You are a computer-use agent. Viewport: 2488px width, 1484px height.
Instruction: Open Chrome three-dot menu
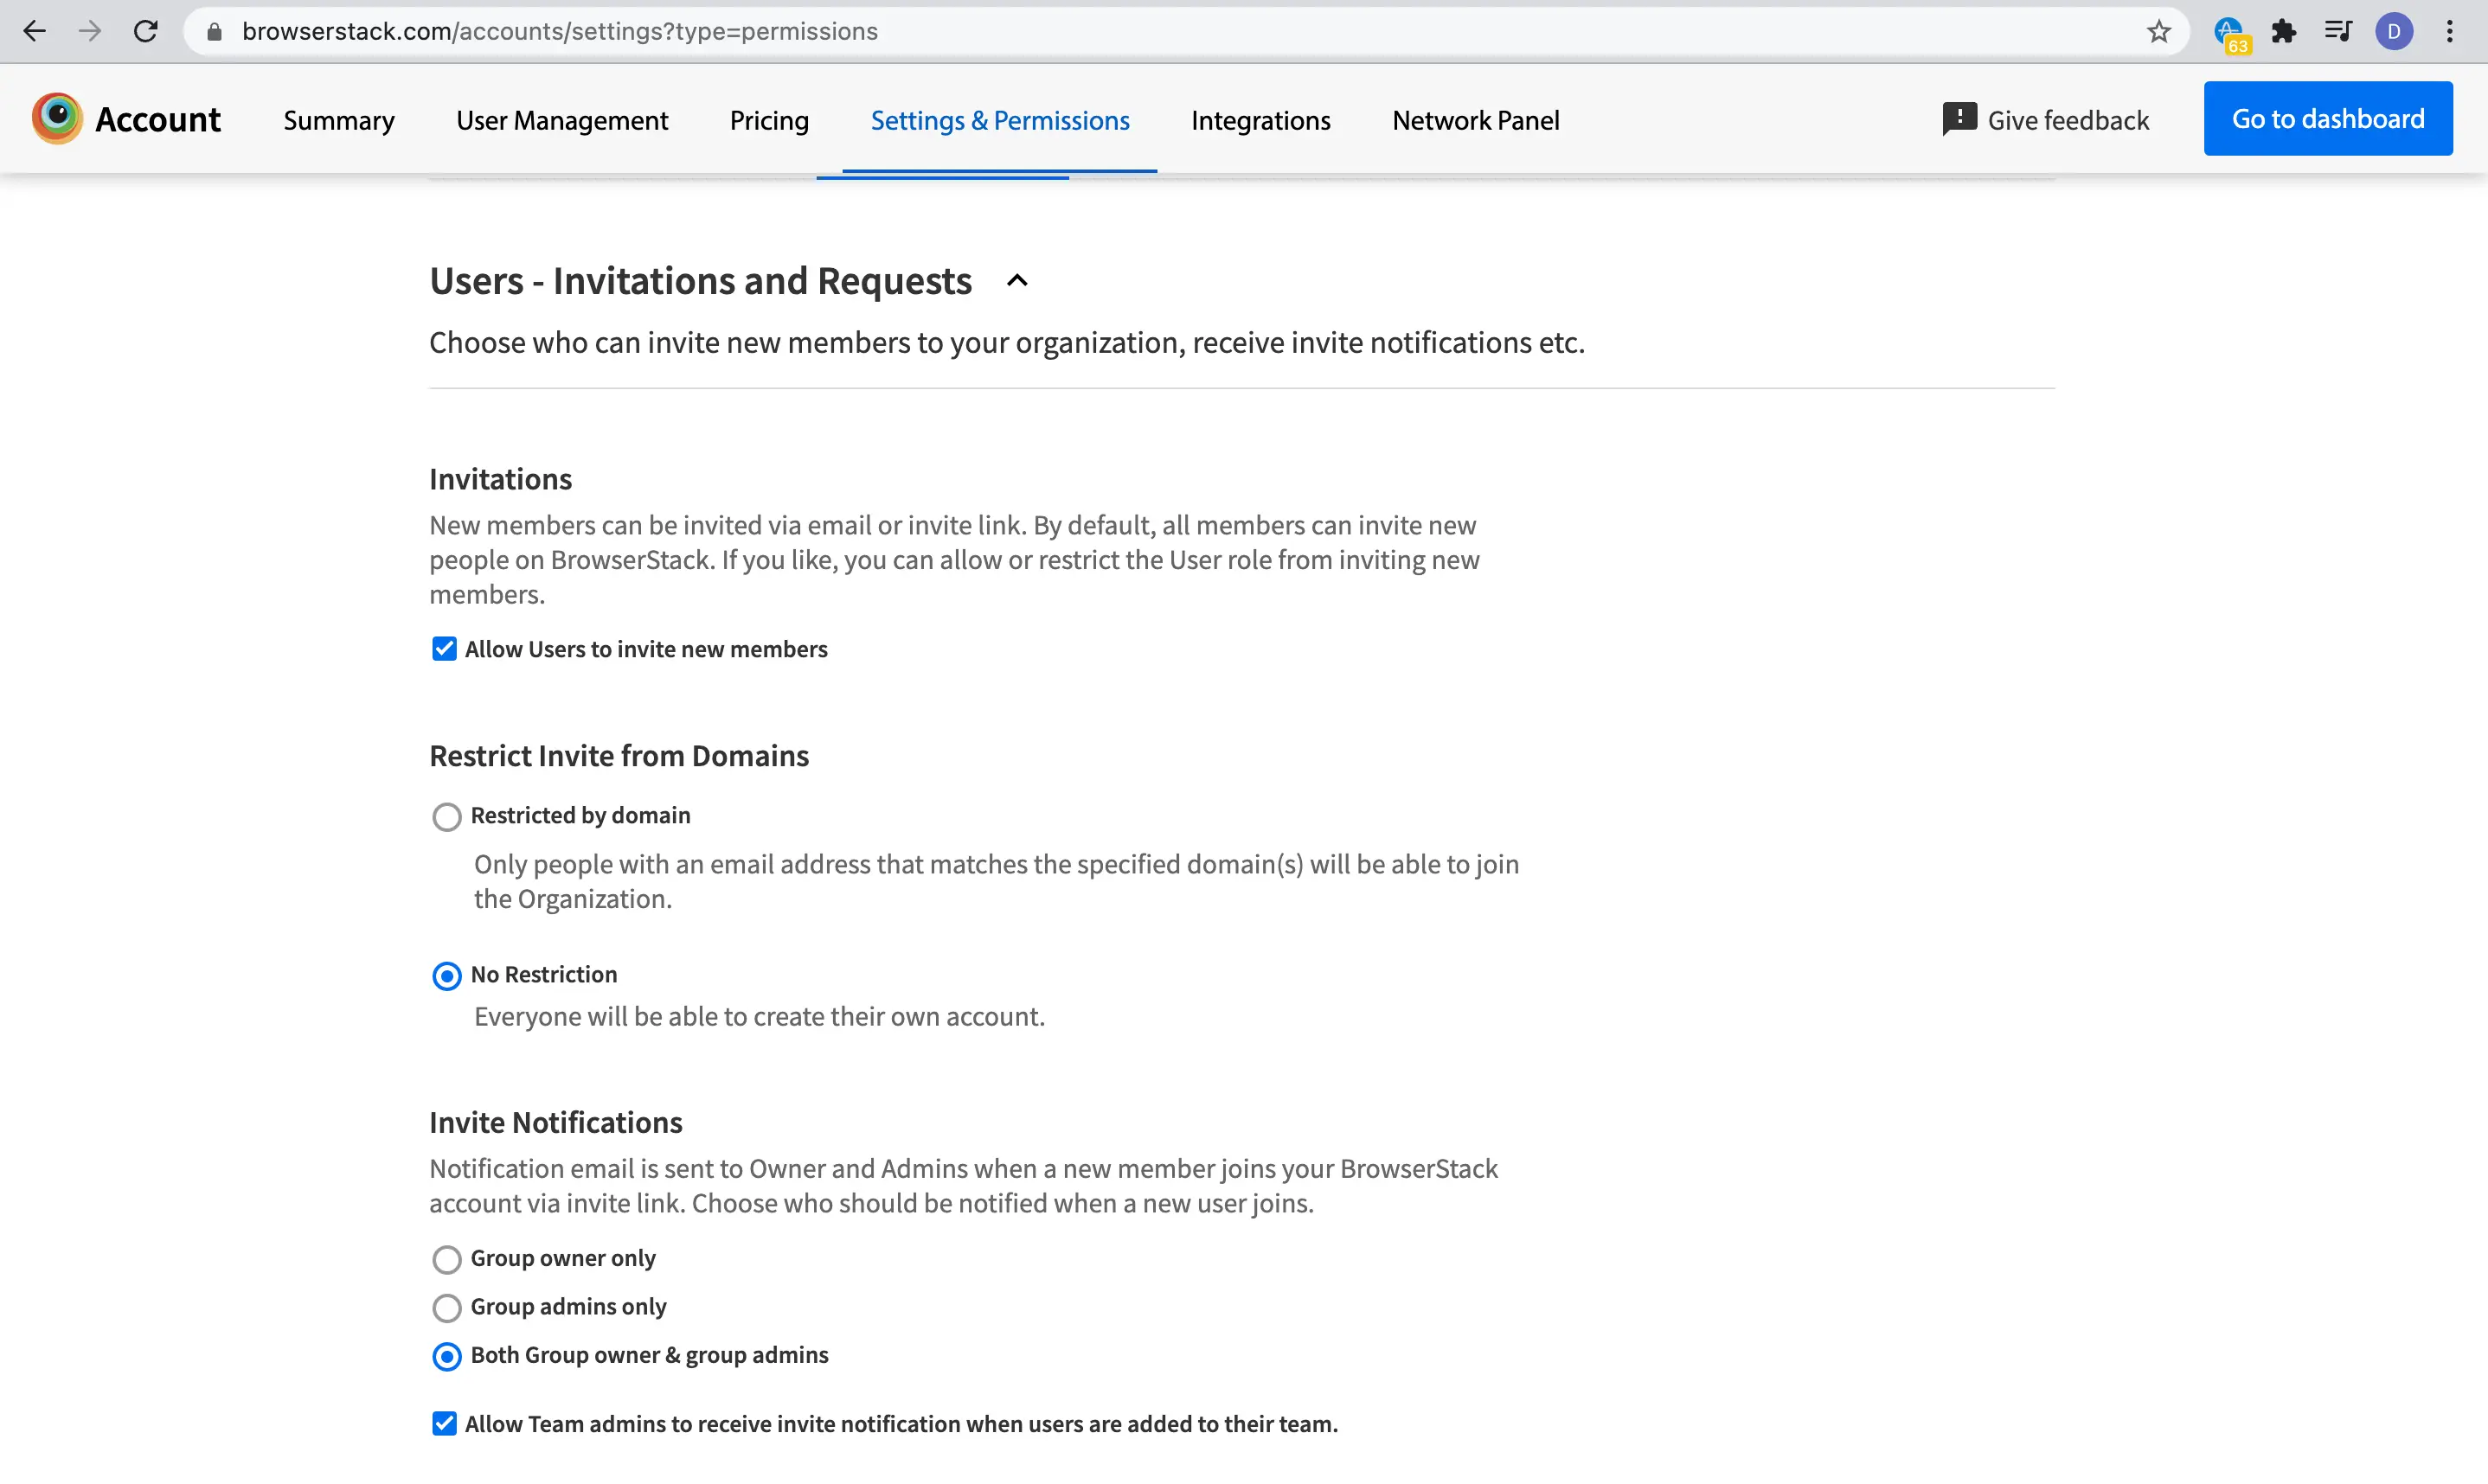click(x=2449, y=31)
